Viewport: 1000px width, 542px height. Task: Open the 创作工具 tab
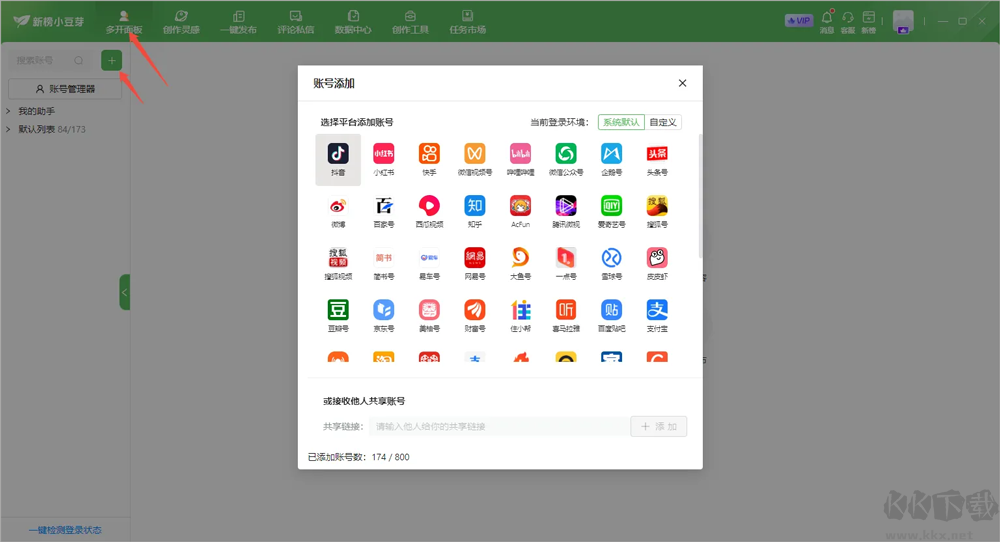(x=410, y=22)
